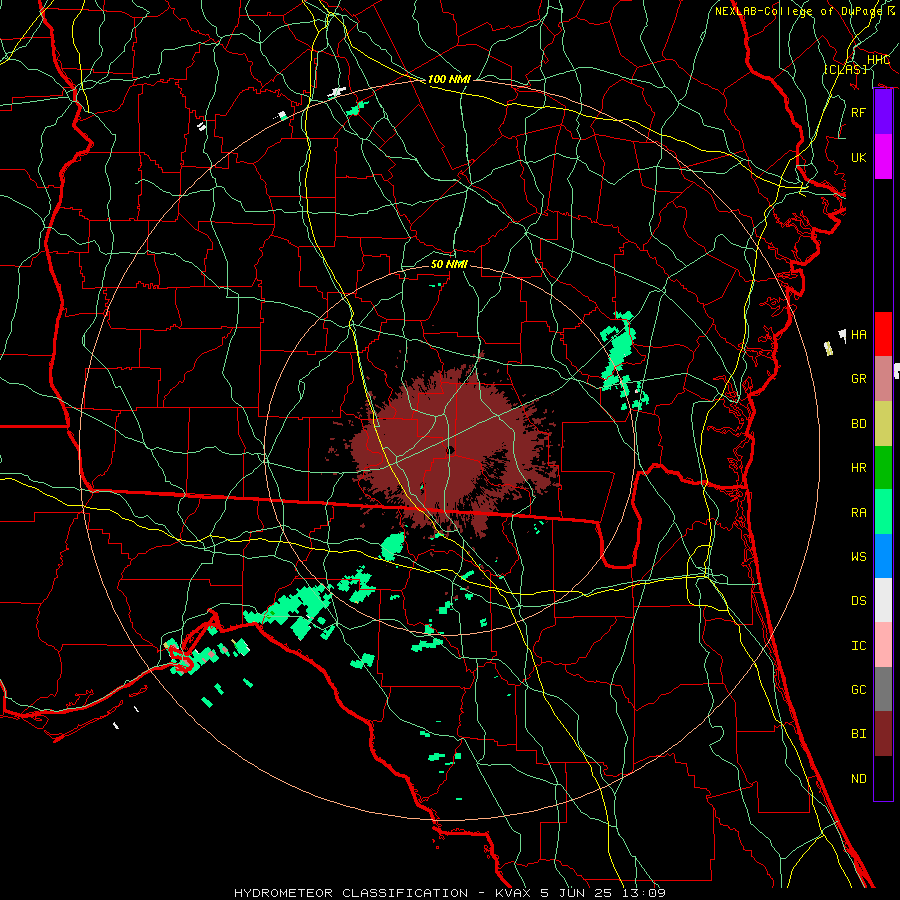Click the RF purple legend swatch
The width and height of the screenshot is (900, 900).
[x=883, y=112]
